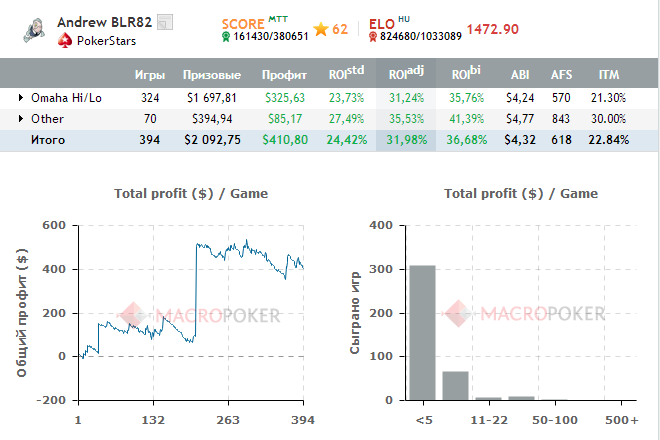
Task: Click the ELO HU rating label
Action: point(388,21)
